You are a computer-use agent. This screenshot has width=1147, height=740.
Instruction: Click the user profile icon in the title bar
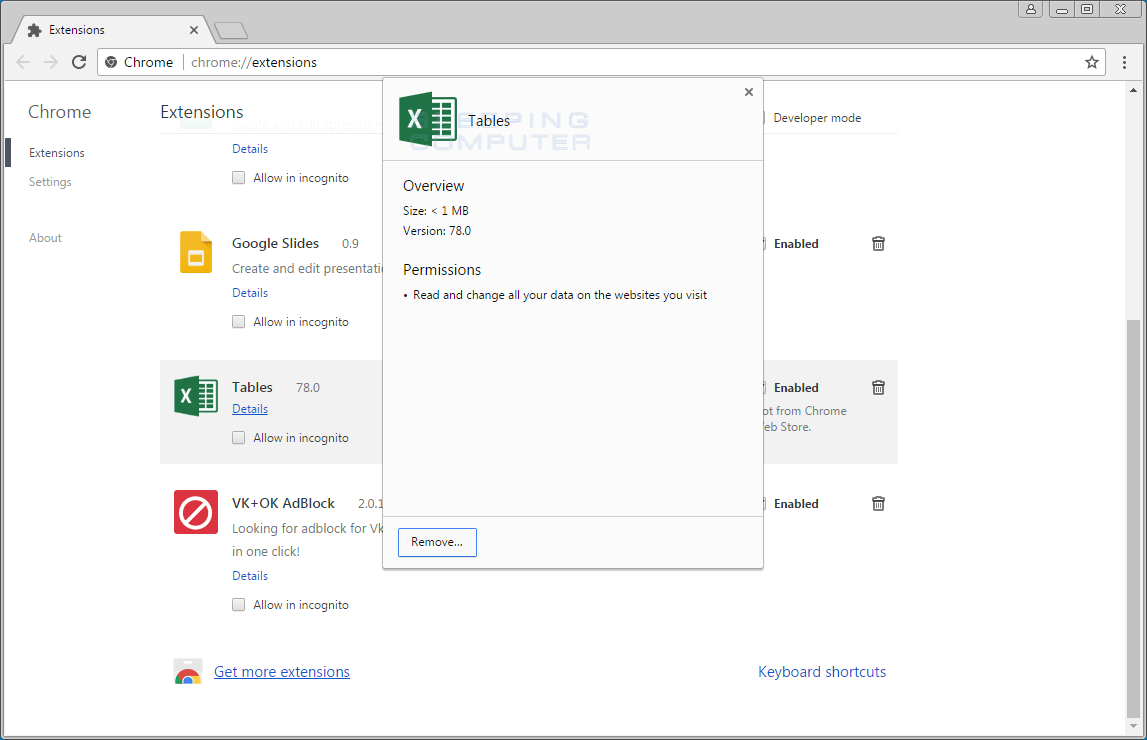(1031, 9)
